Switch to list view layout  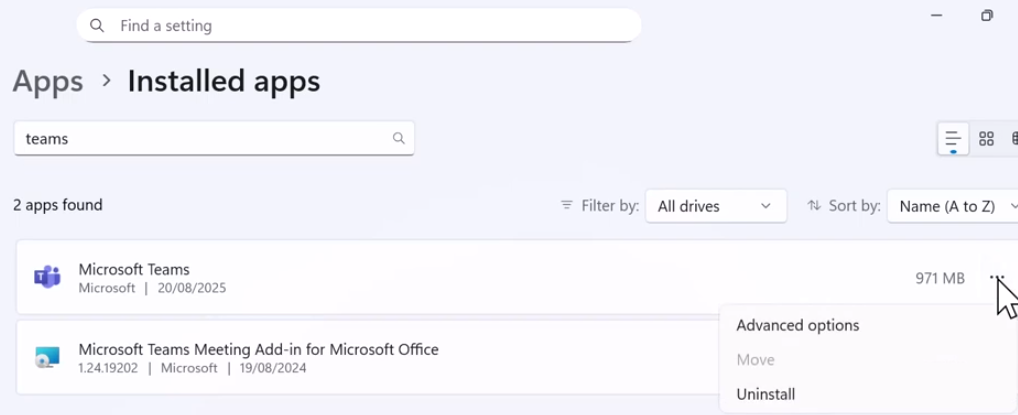pos(953,138)
